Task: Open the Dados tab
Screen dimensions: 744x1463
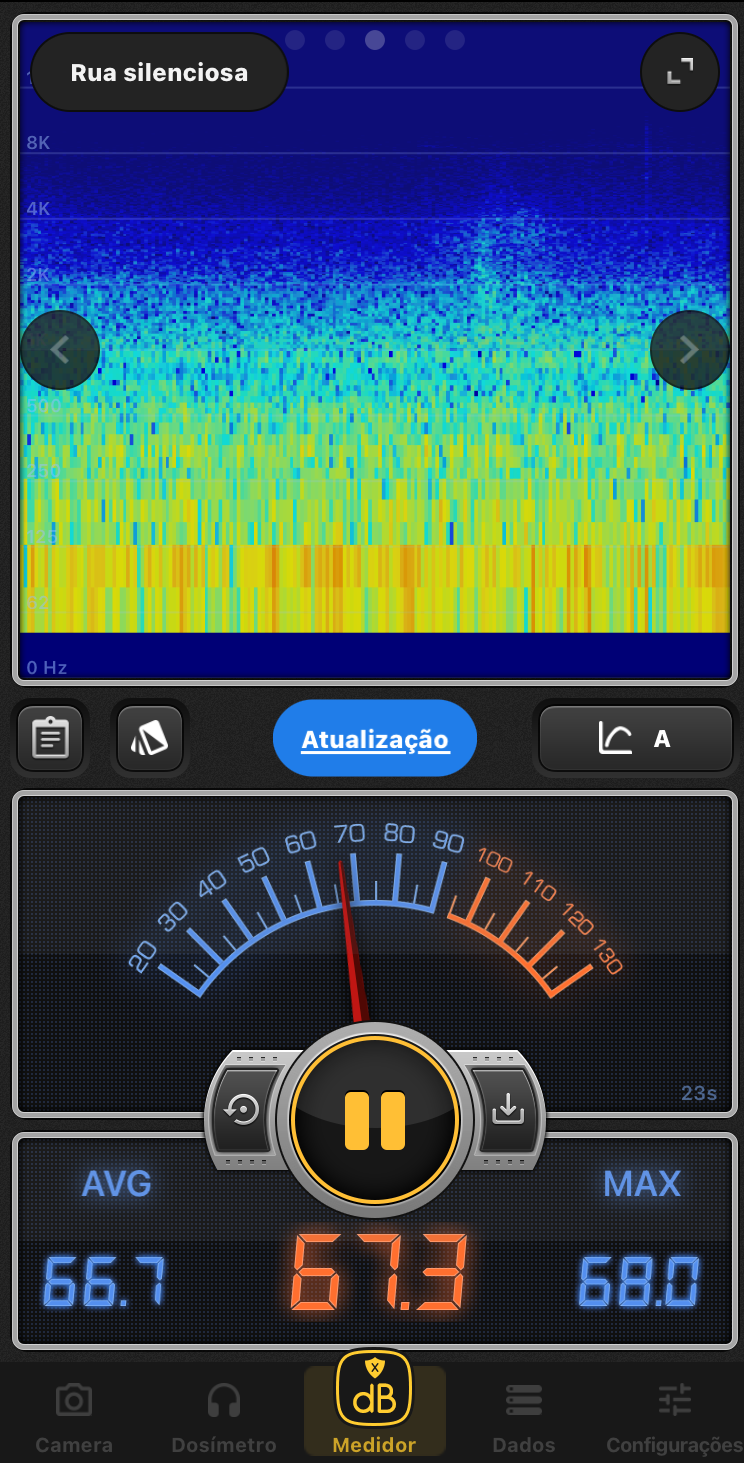Action: (524, 1415)
